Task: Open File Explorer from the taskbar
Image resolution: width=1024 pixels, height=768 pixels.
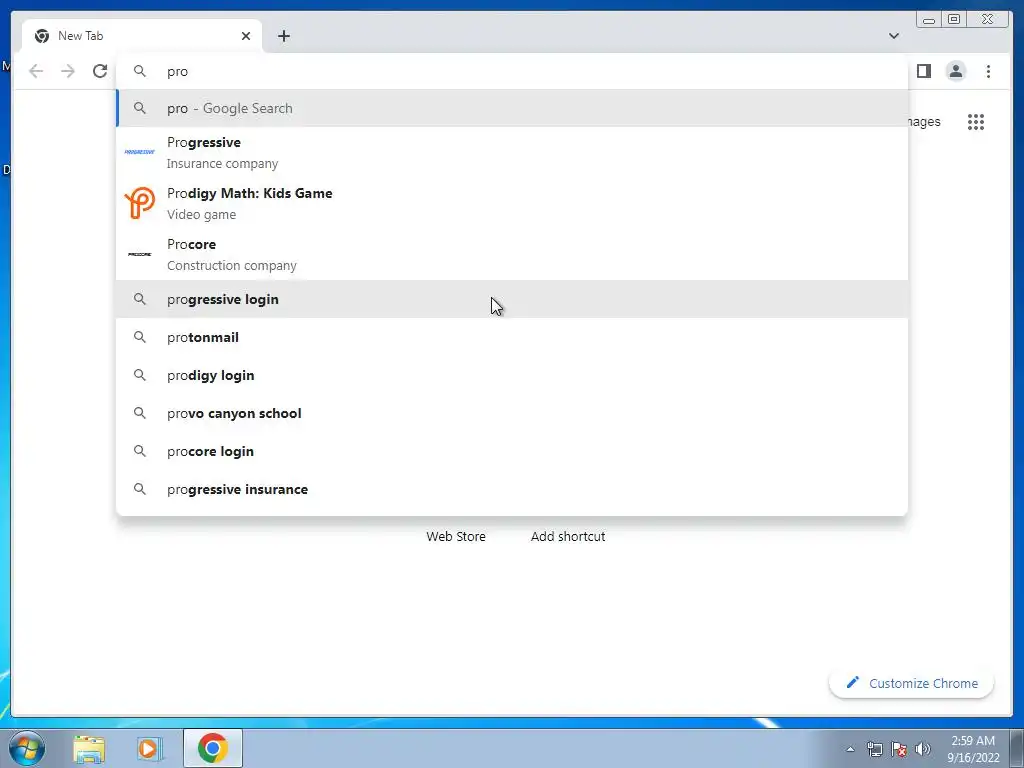Action: tap(89, 749)
